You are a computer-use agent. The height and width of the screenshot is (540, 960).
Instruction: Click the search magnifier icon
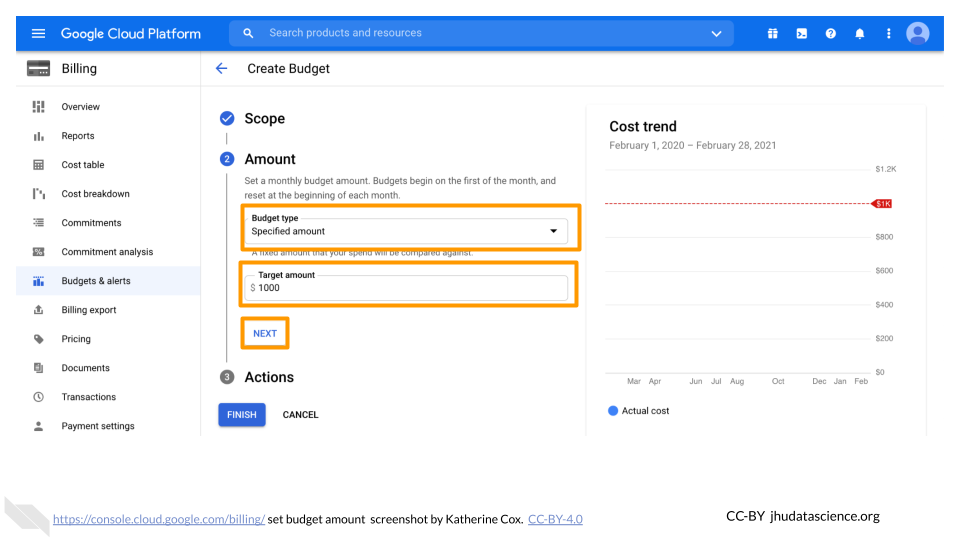[x=248, y=33]
